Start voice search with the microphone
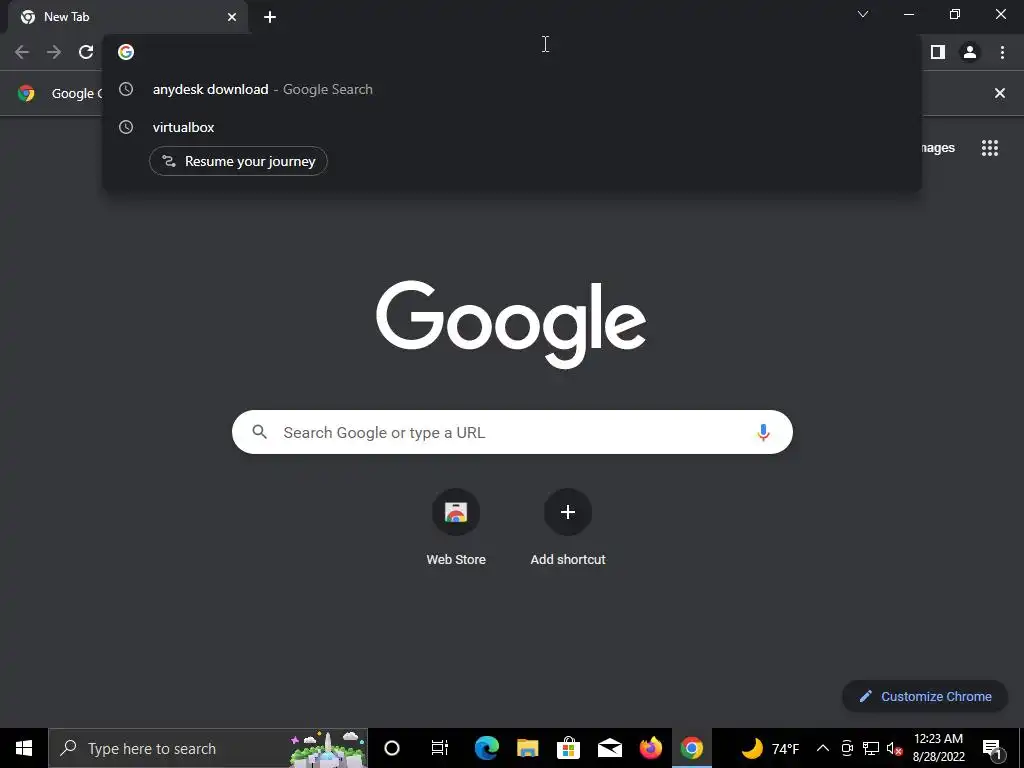 point(763,432)
